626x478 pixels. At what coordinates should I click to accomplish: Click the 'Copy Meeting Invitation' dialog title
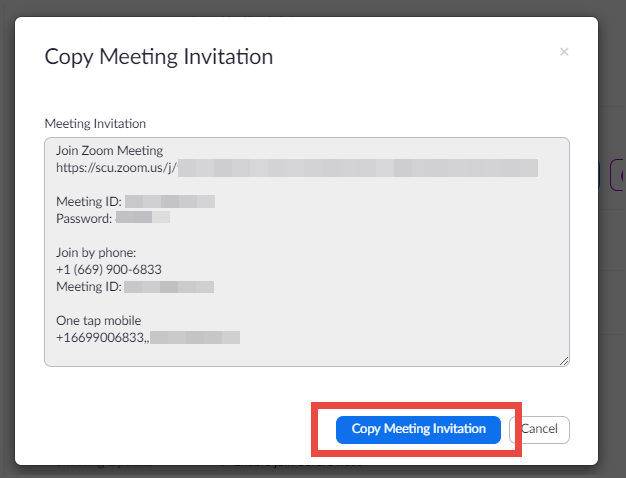pyautogui.click(x=159, y=56)
